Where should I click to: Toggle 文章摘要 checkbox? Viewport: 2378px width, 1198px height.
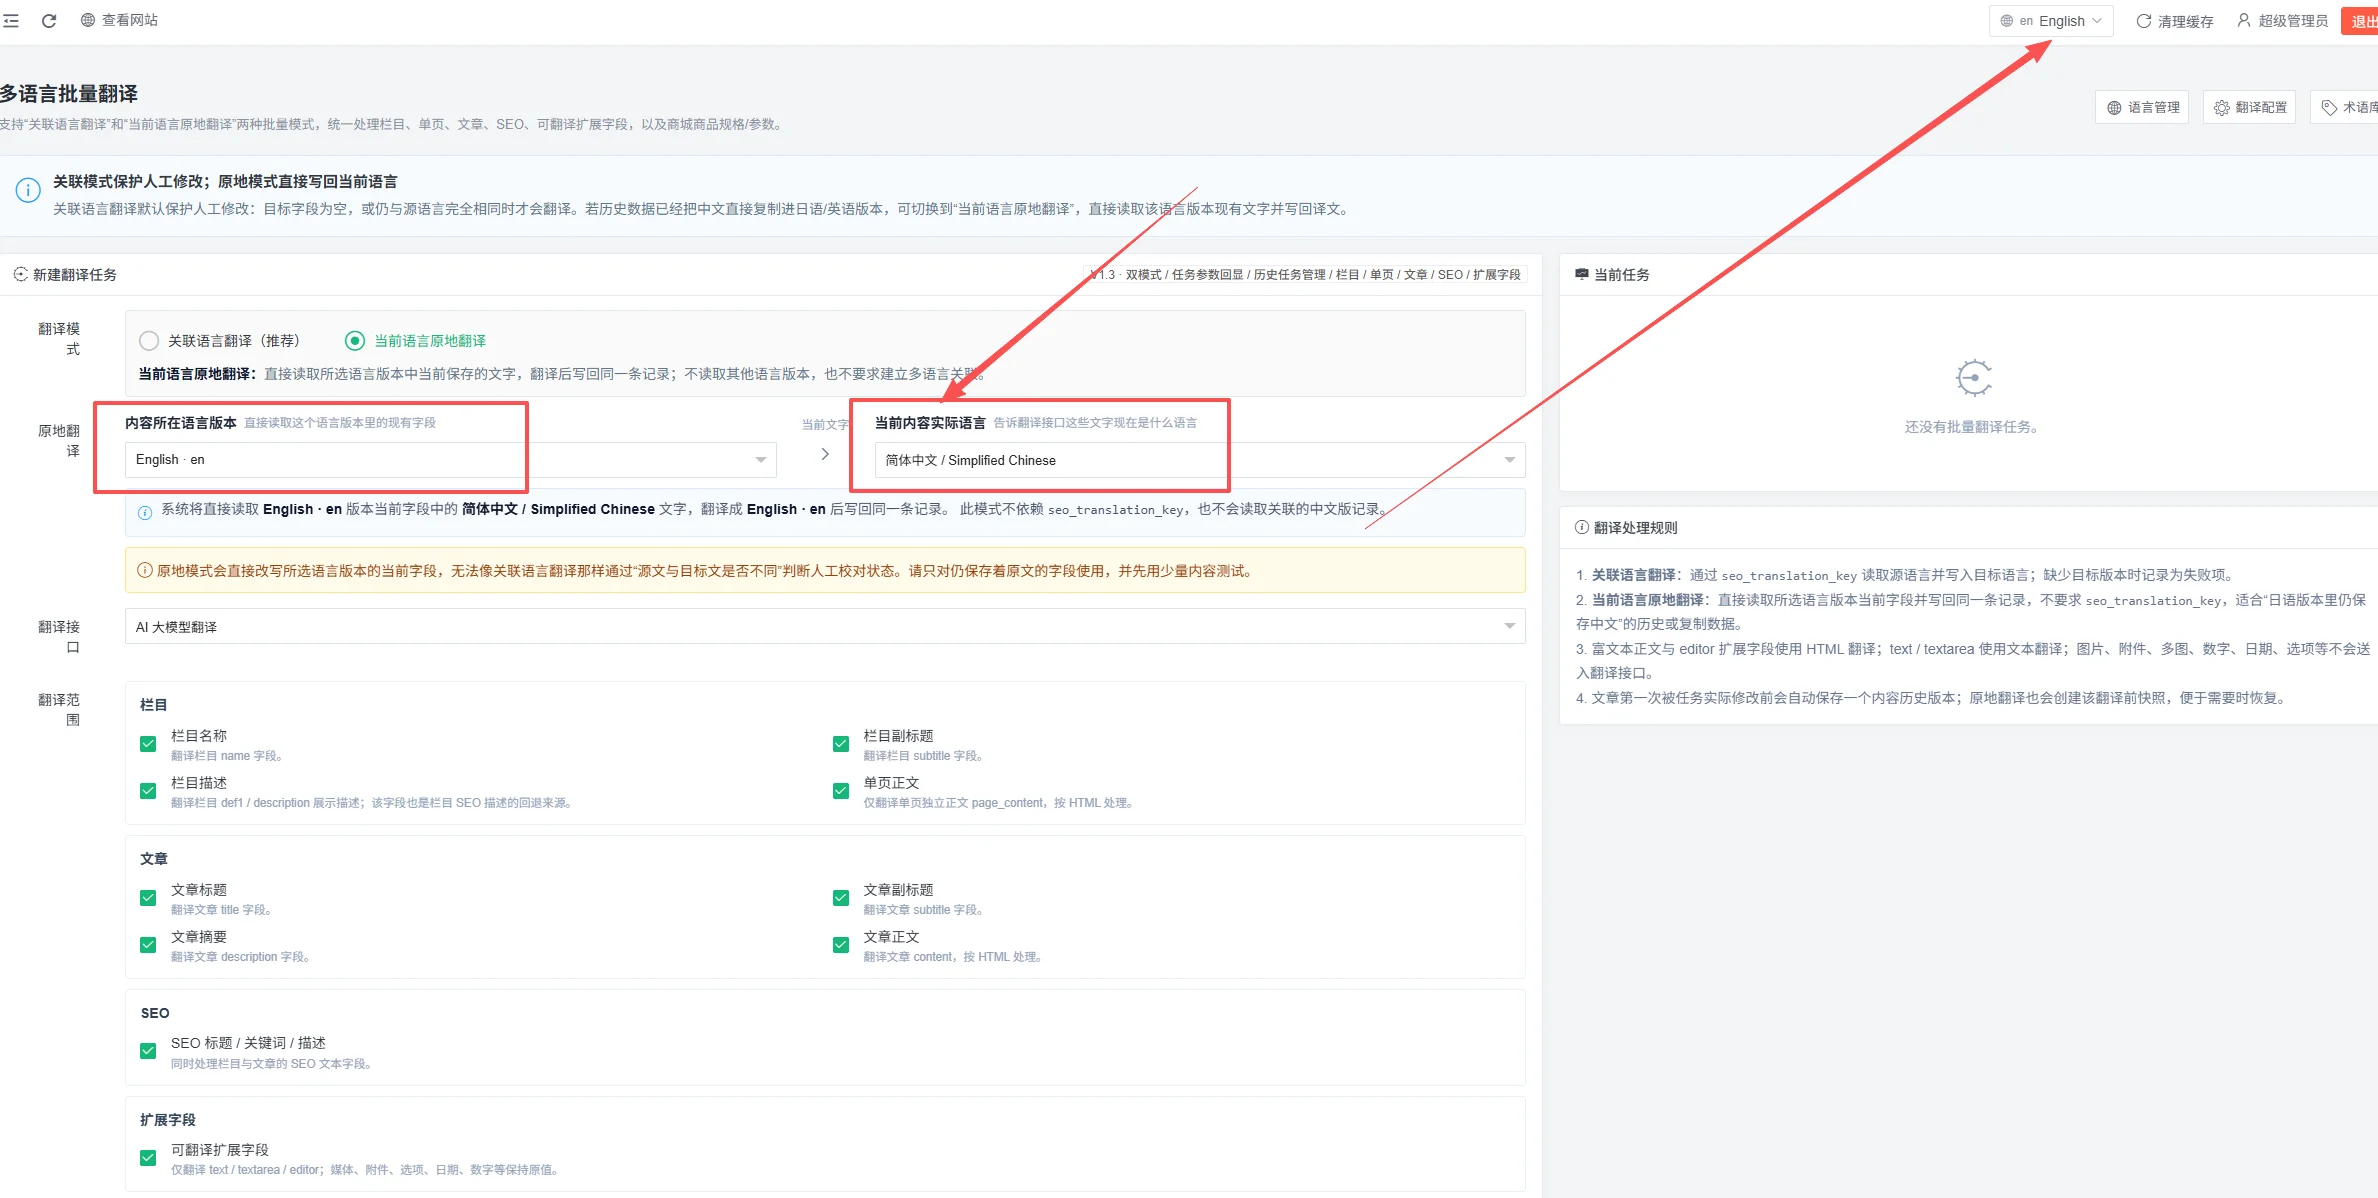tap(148, 945)
